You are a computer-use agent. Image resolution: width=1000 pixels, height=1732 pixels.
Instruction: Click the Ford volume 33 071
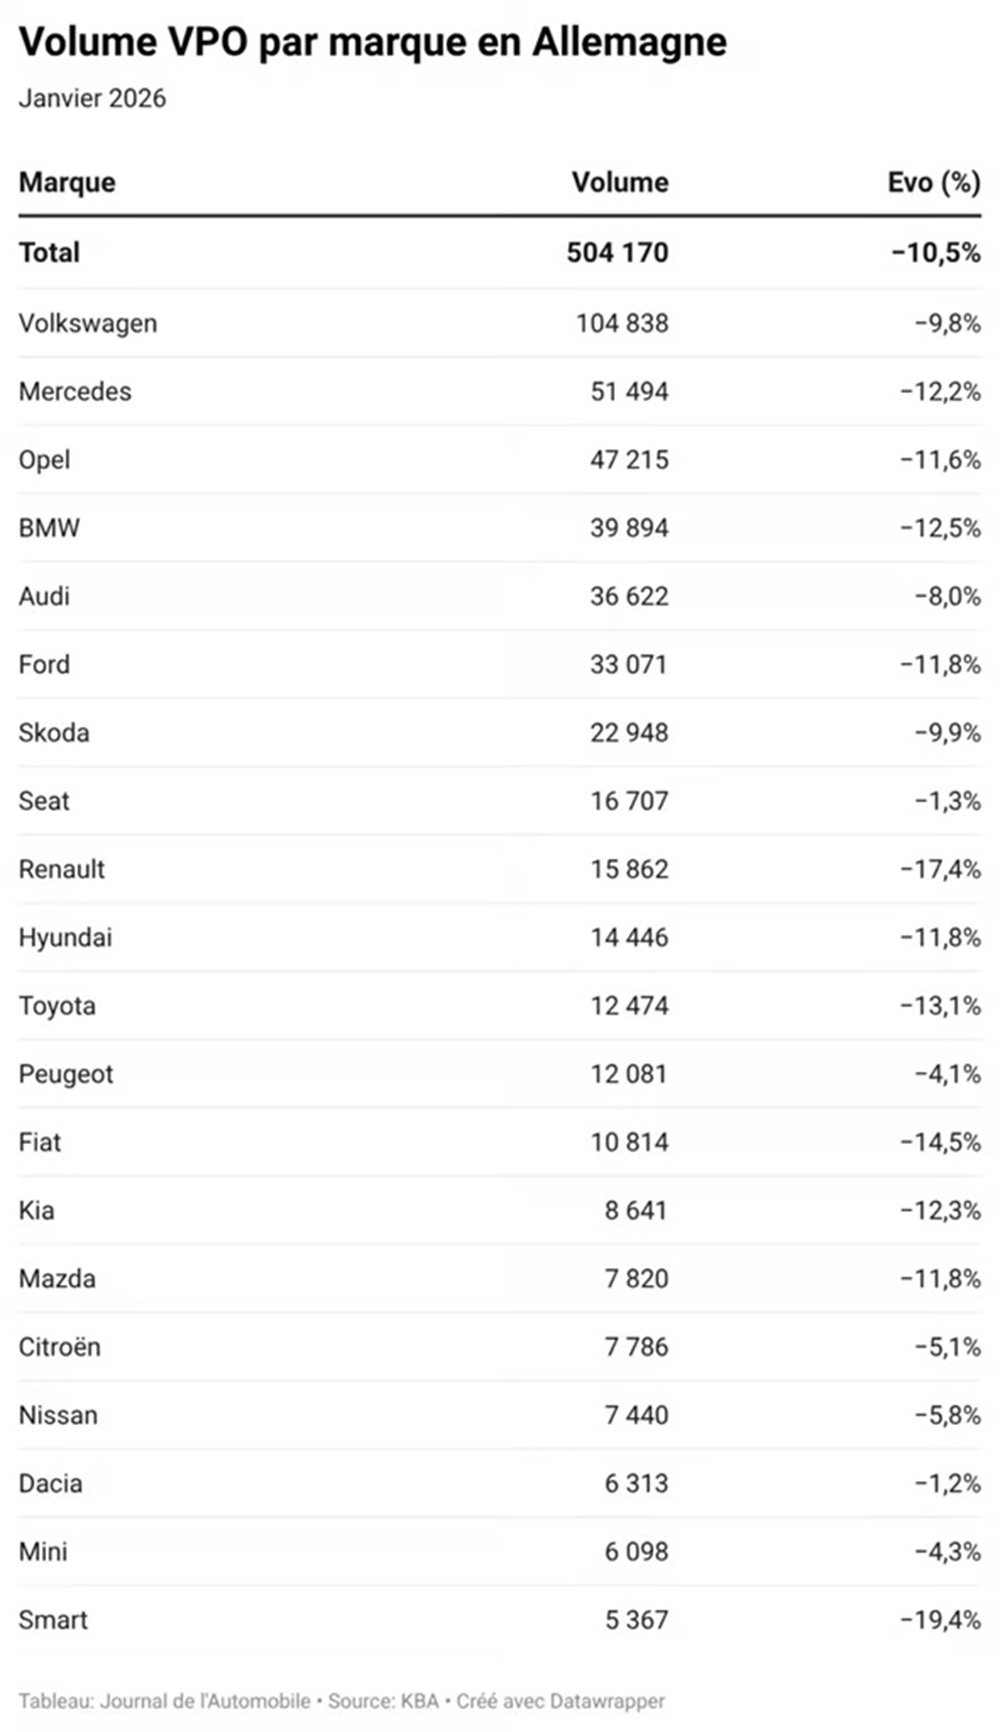point(628,664)
